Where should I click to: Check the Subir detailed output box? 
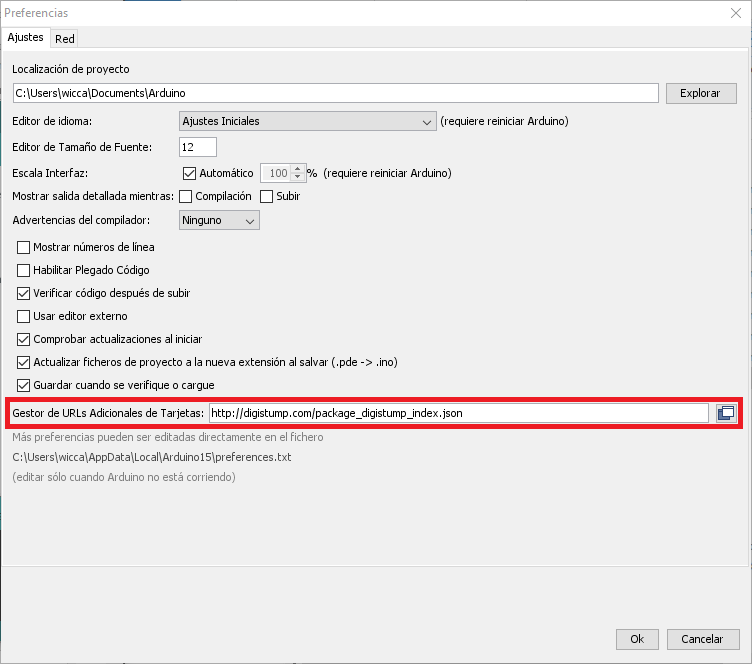point(267,196)
